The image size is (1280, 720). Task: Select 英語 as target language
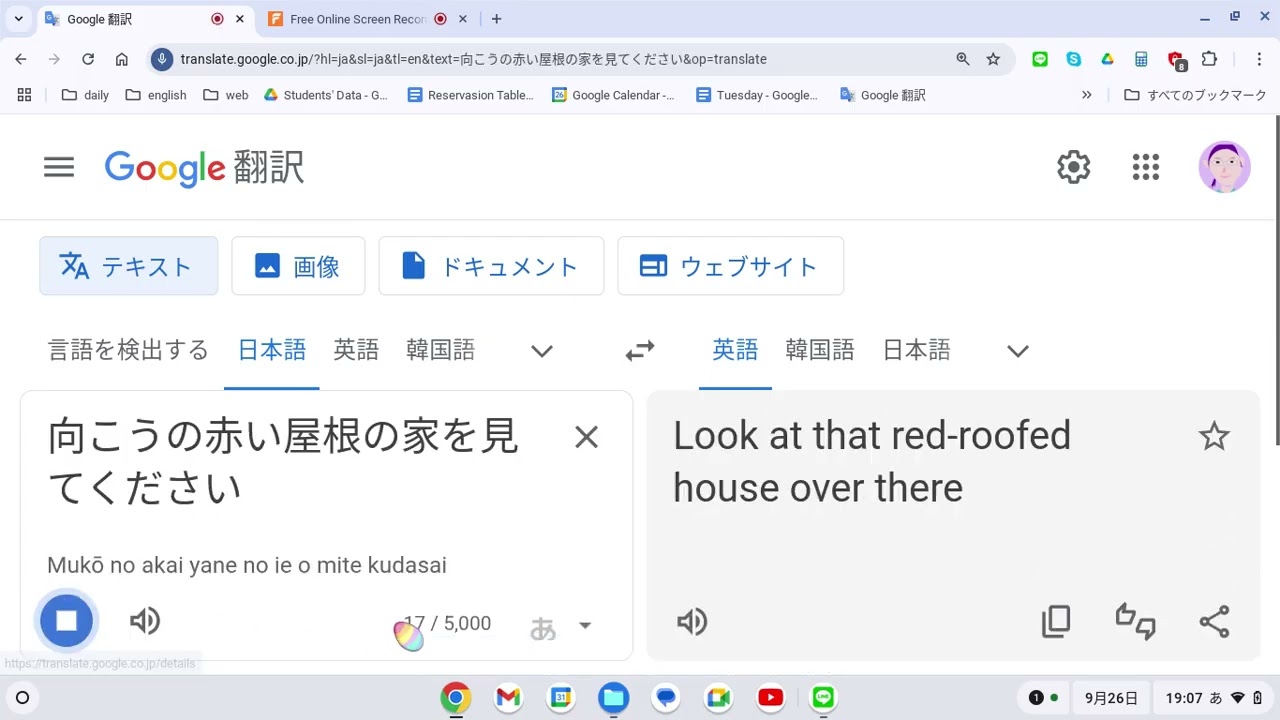[735, 350]
